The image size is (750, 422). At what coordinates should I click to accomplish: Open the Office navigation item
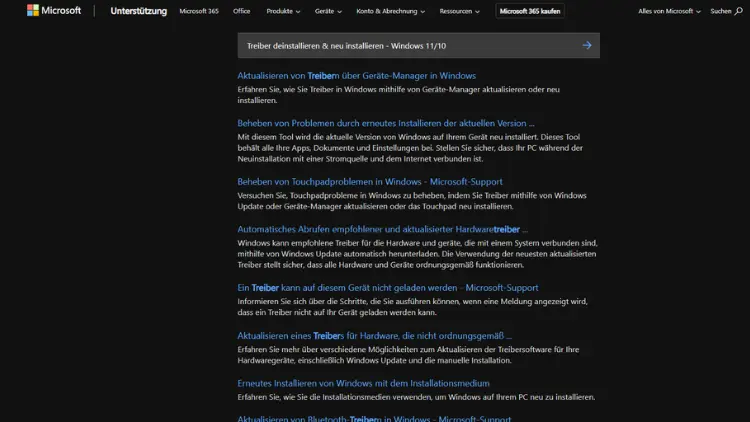[x=242, y=11]
